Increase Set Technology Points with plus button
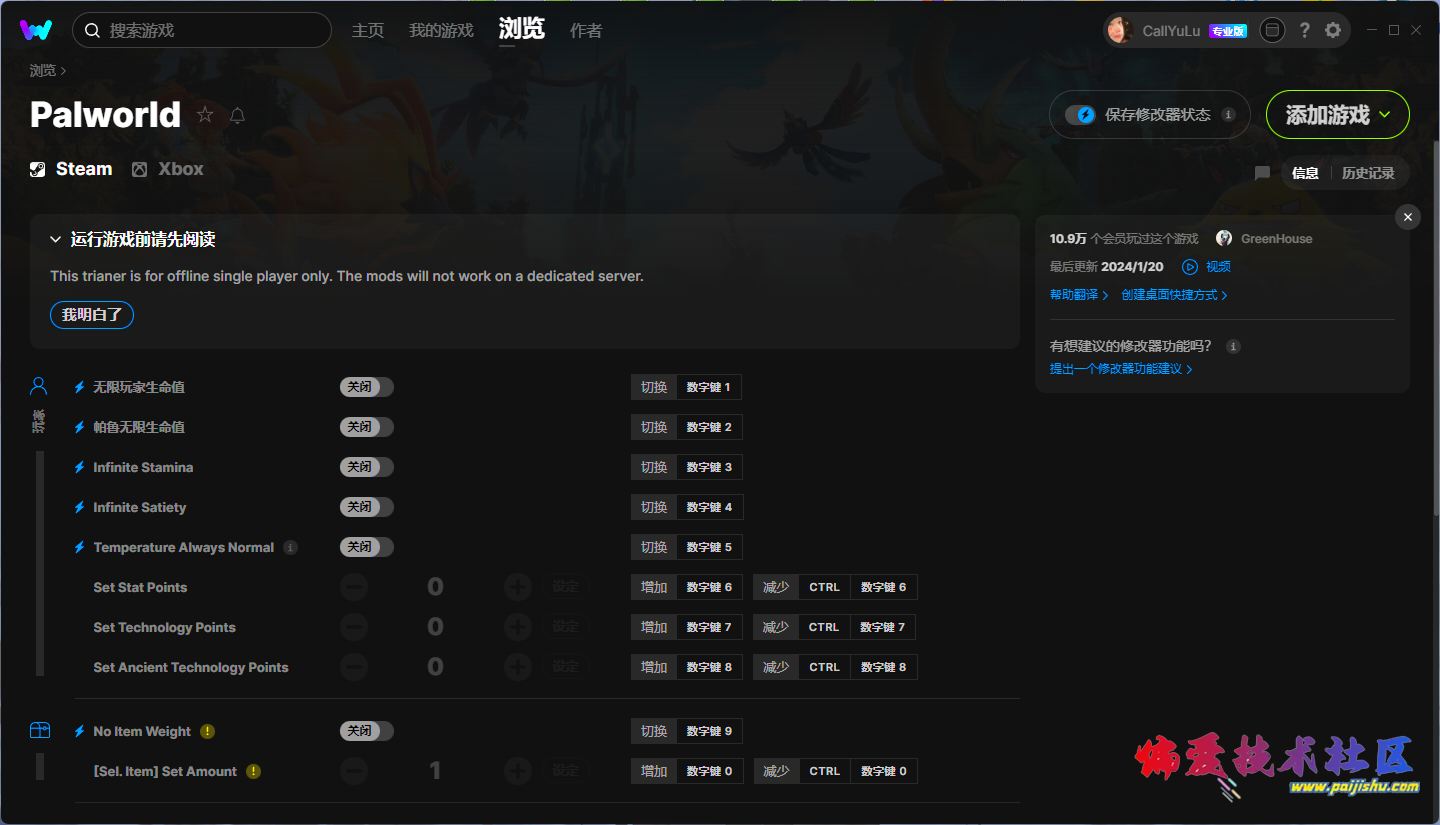Image resolution: width=1440 pixels, height=825 pixels. coord(517,627)
